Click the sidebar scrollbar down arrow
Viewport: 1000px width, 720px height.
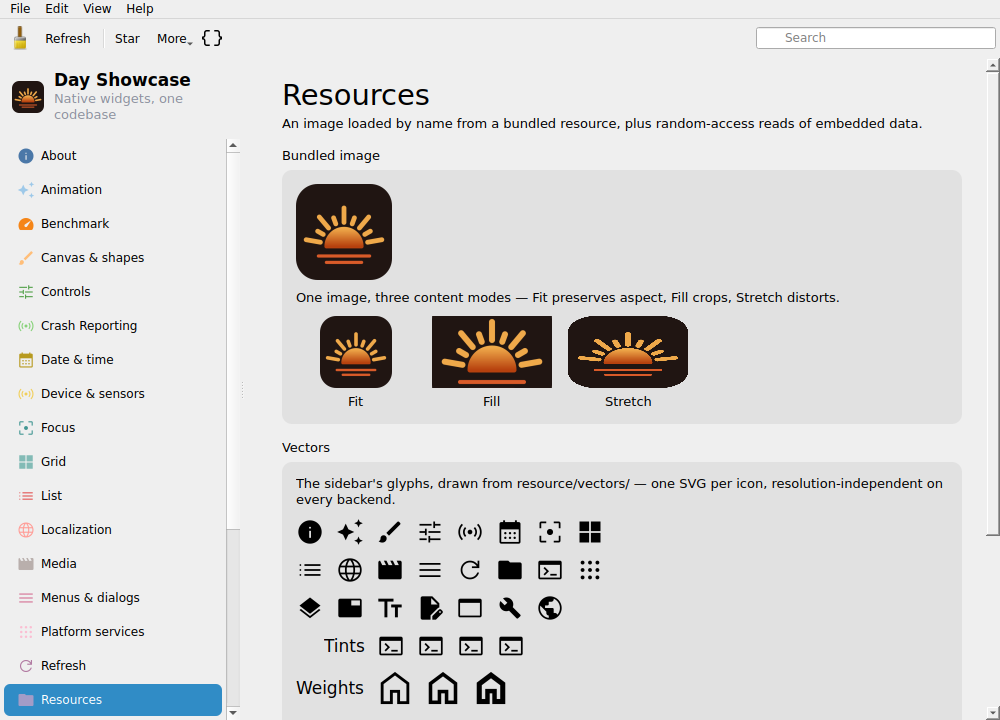tap(233, 713)
